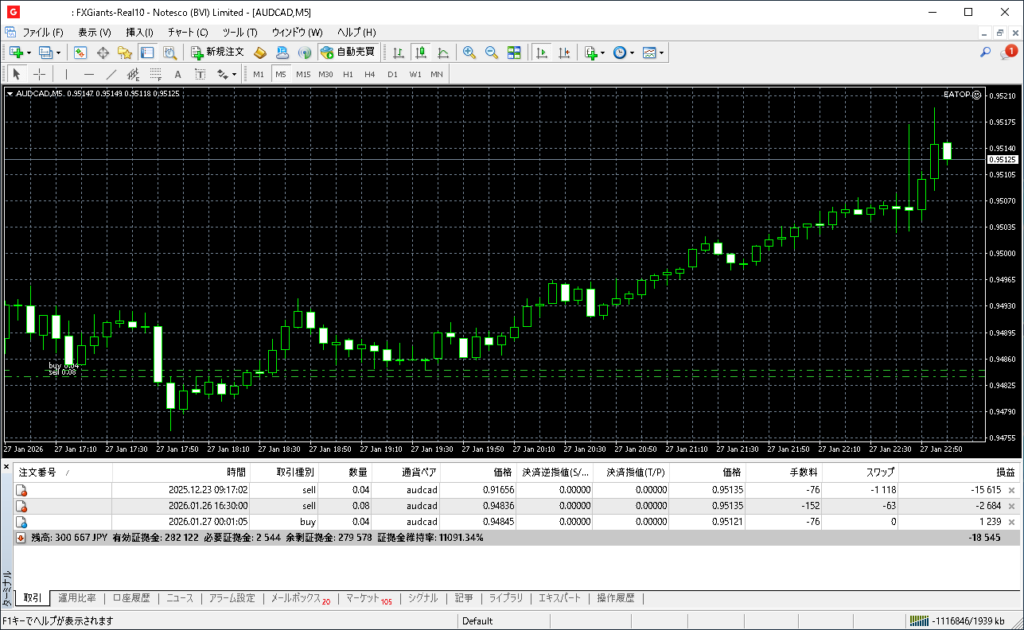This screenshot has height=630, width=1024.
Task: Zoom in on the chart
Action: (469, 52)
